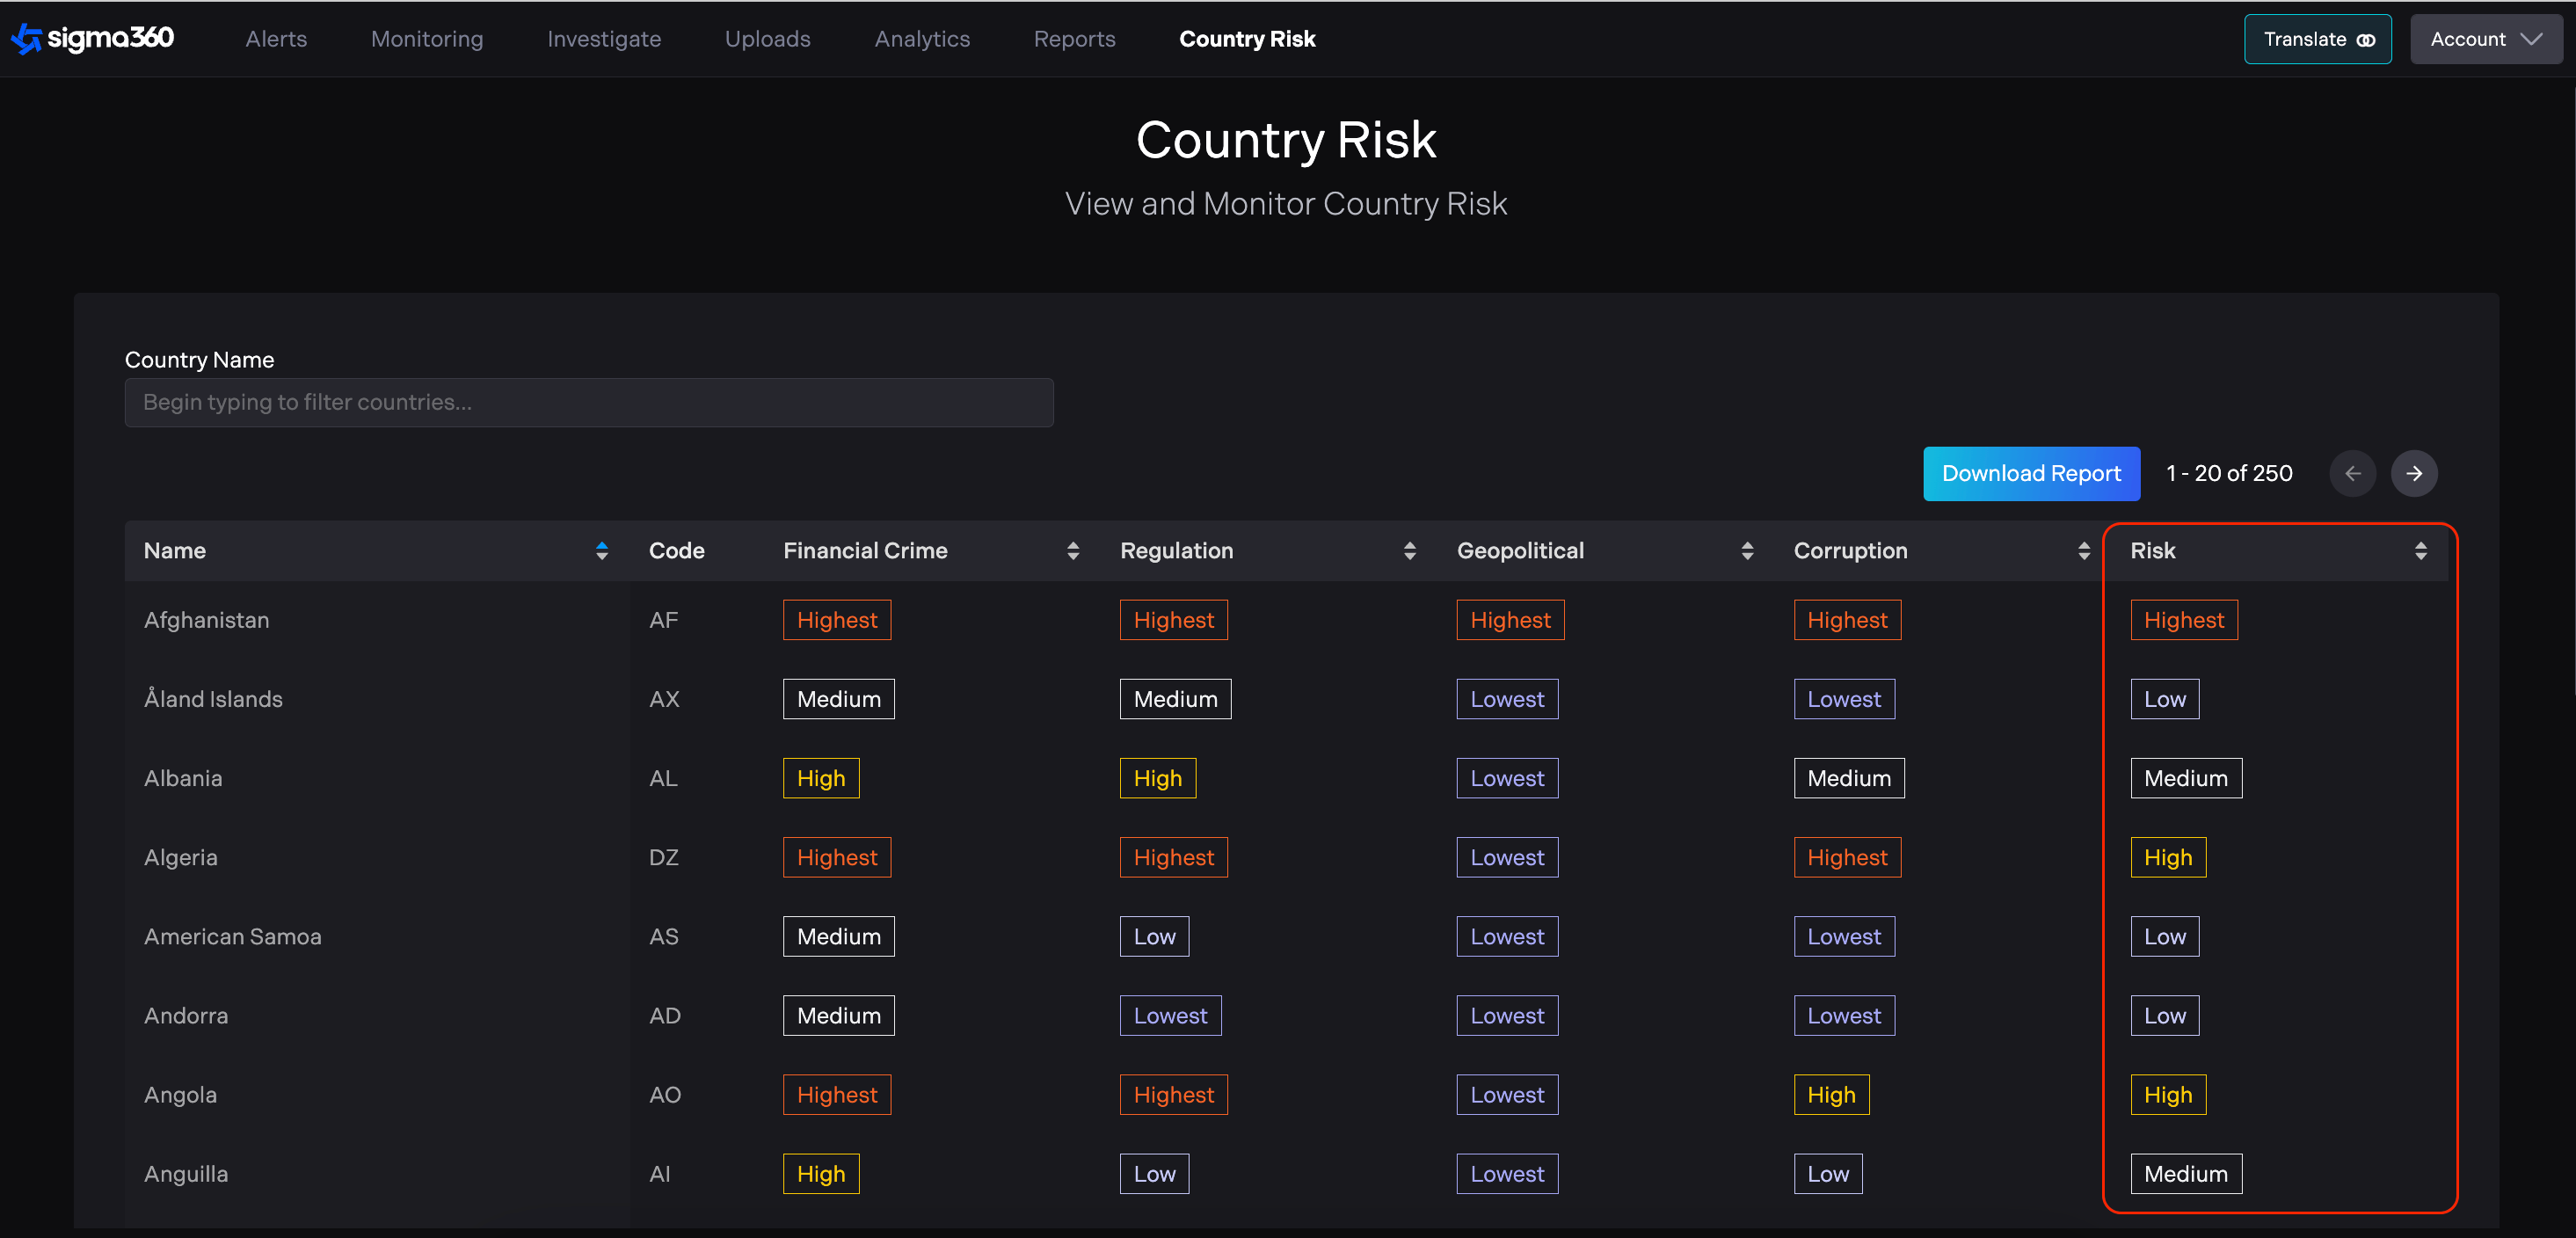Sort by Risk column
The height and width of the screenshot is (1238, 2576).
[x=2420, y=550]
